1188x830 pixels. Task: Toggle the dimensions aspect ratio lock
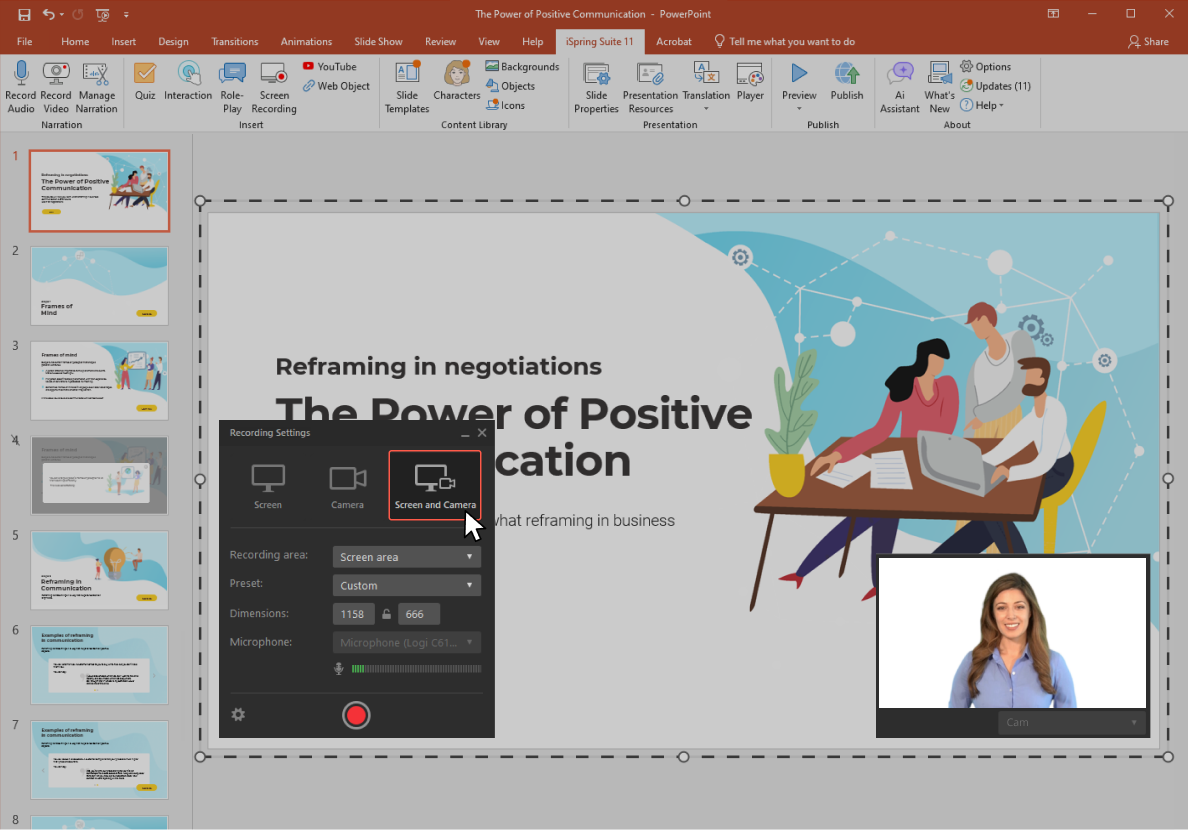[386, 614]
